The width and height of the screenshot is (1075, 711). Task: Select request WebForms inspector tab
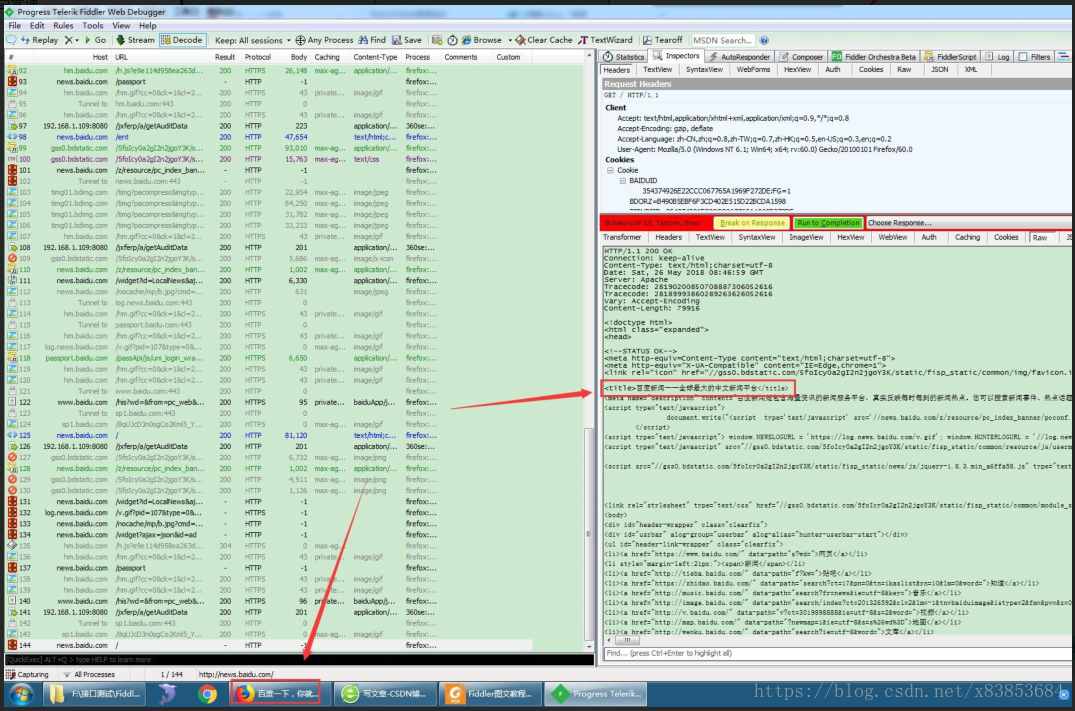pos(753,70)
